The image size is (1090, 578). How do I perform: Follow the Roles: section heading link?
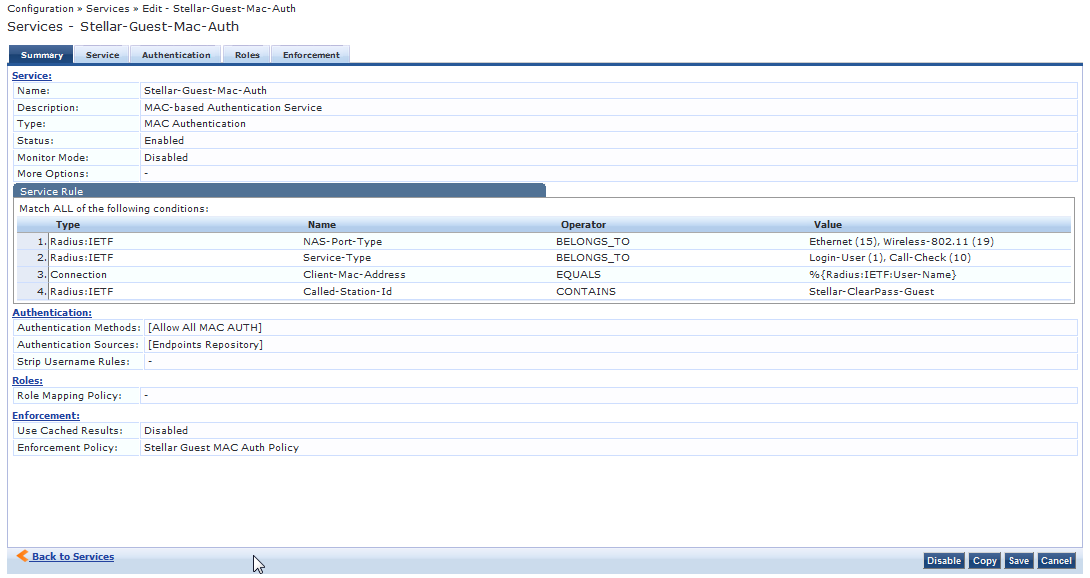click(27, 380)
